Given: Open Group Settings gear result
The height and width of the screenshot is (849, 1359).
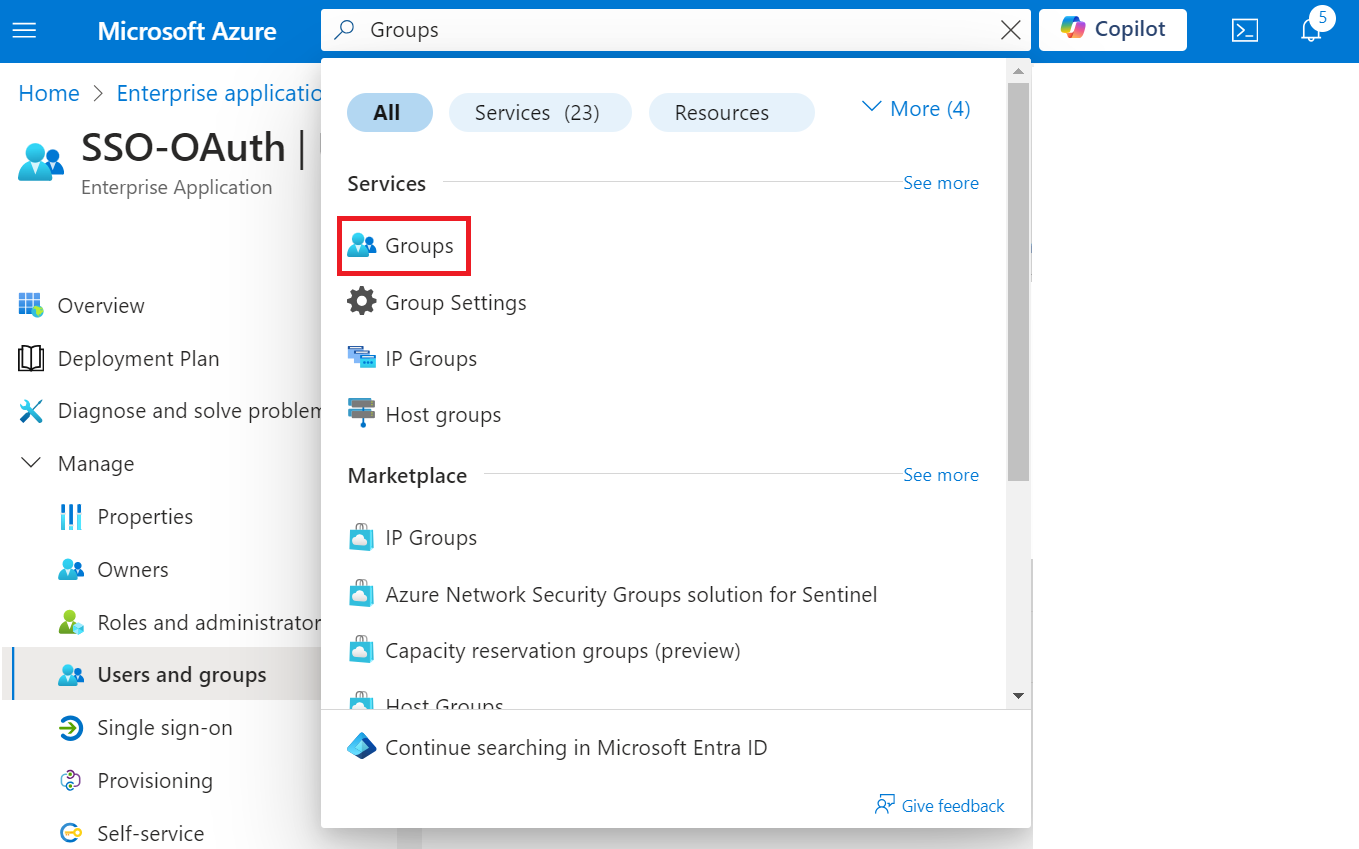Looking at the screenshot, I should [x=455, y=303].
